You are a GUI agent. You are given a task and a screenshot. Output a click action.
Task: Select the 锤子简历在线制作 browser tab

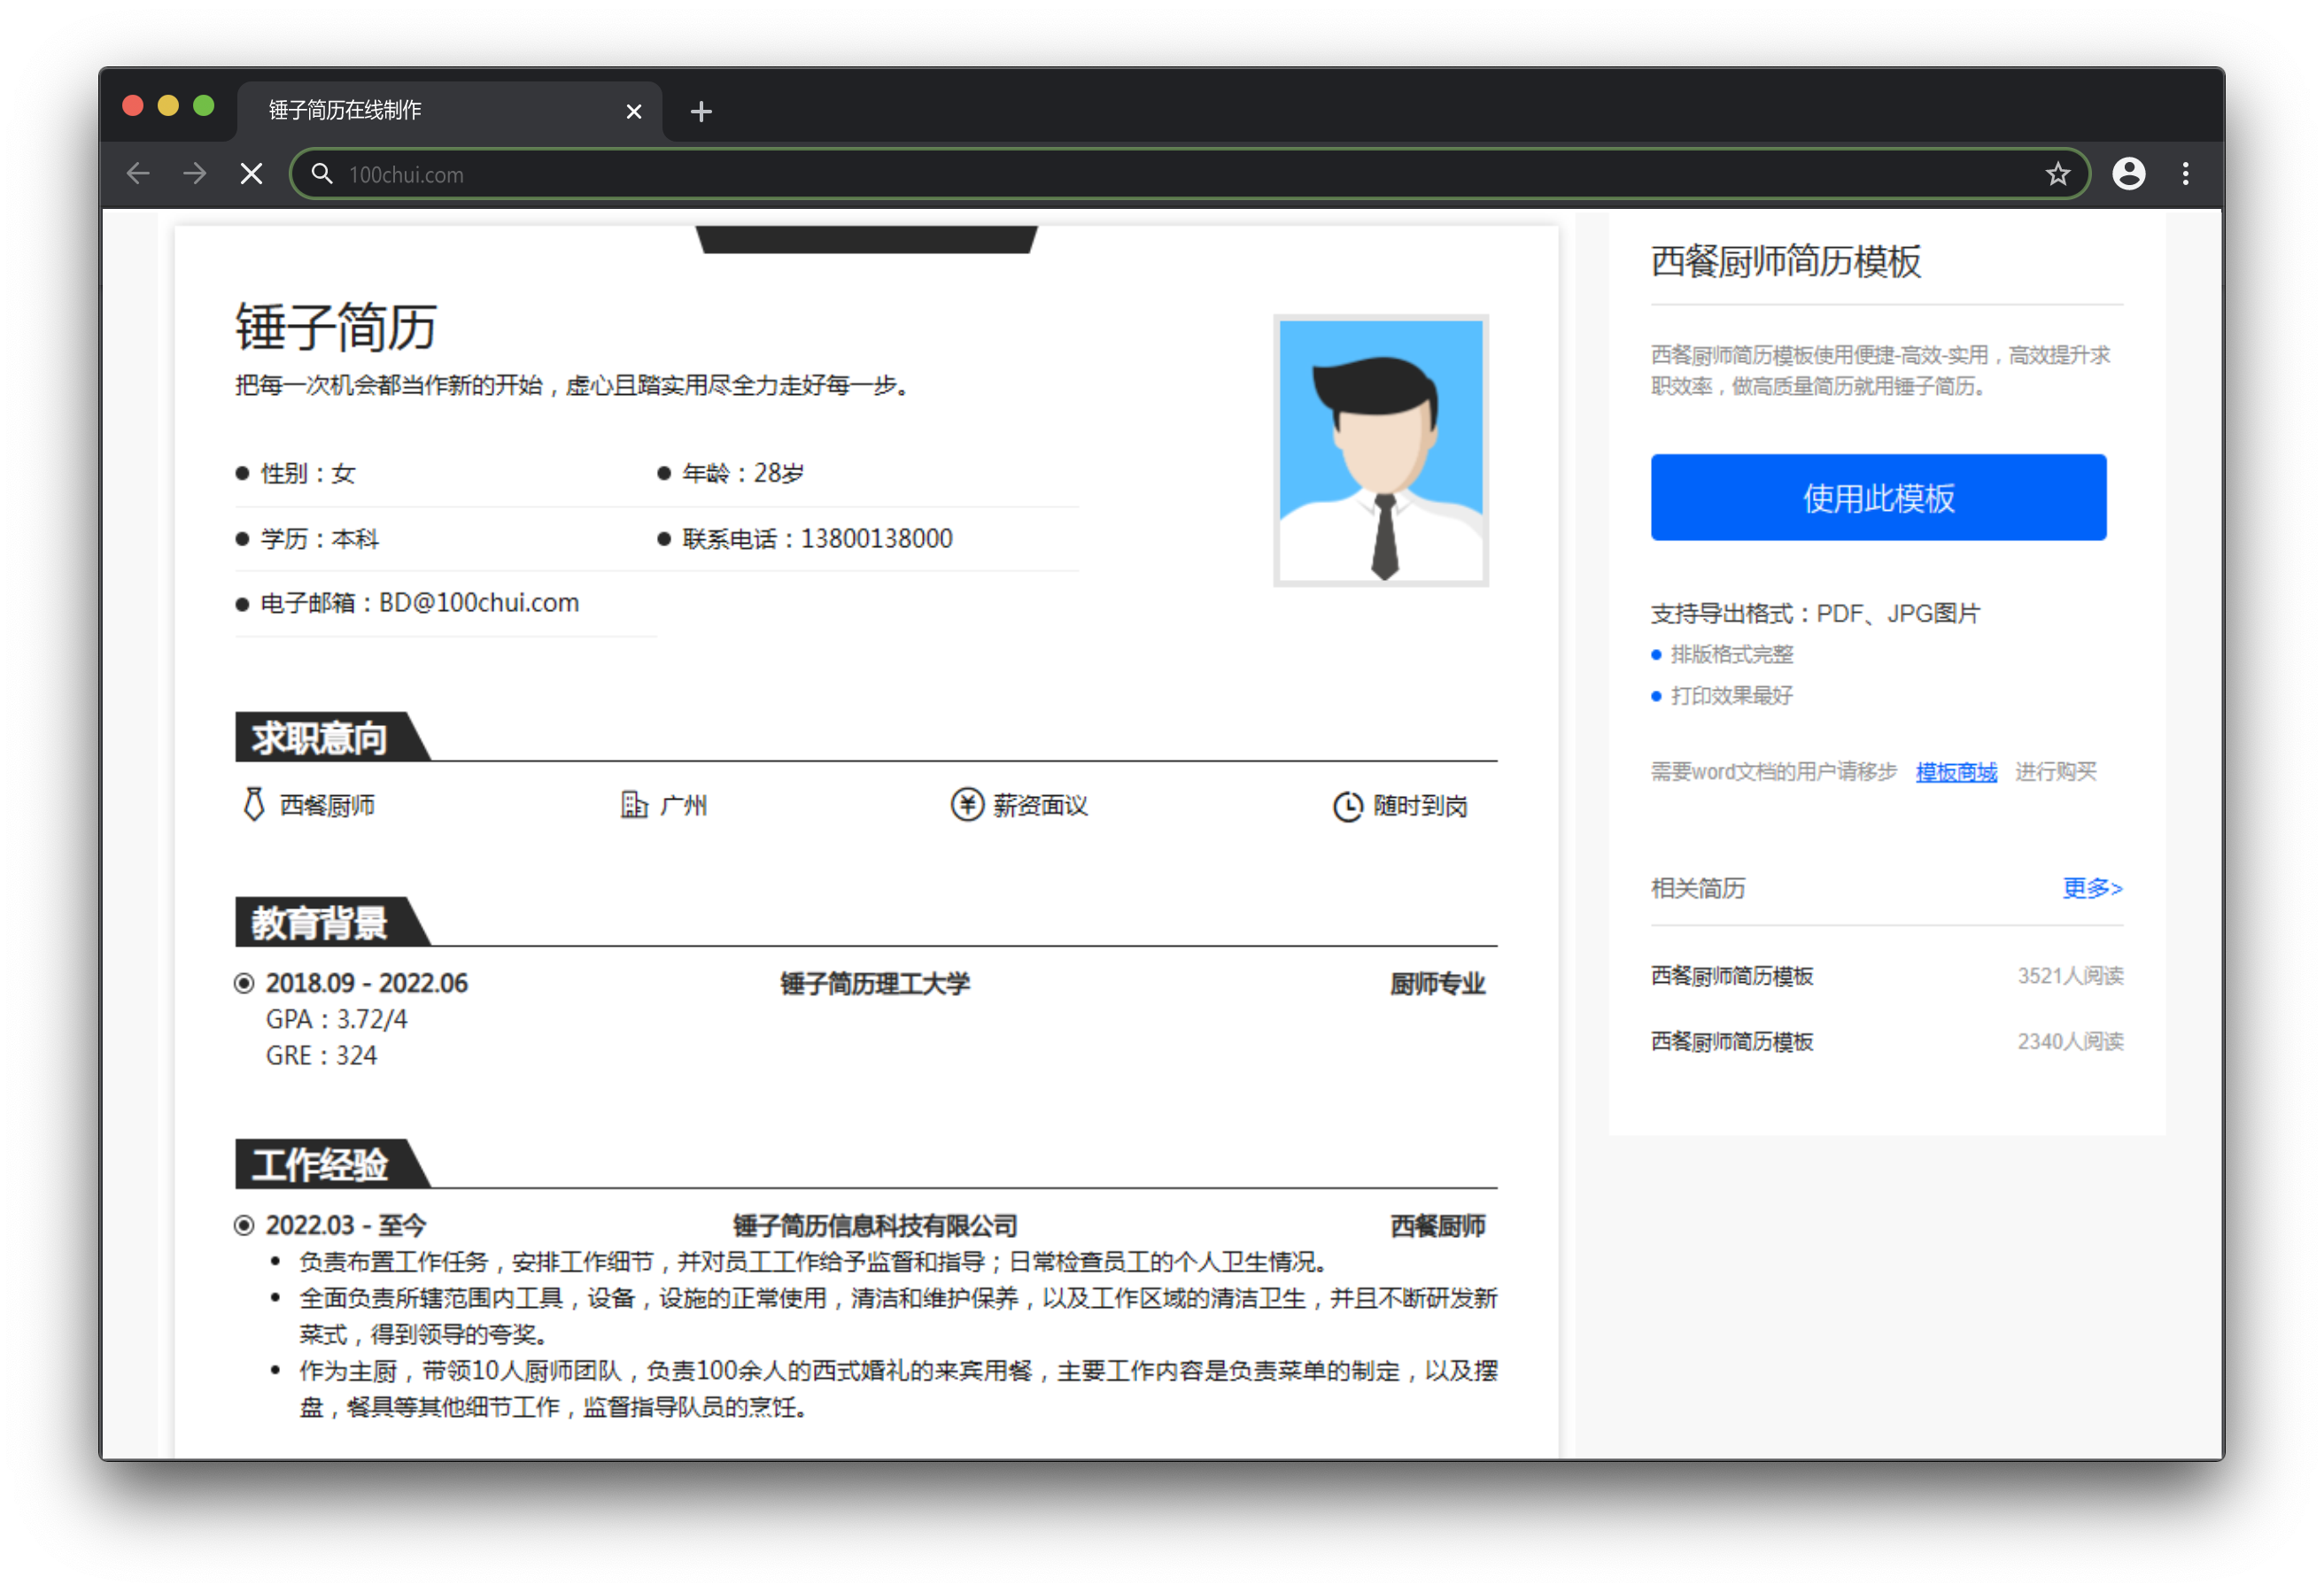[x=449, y=111]
